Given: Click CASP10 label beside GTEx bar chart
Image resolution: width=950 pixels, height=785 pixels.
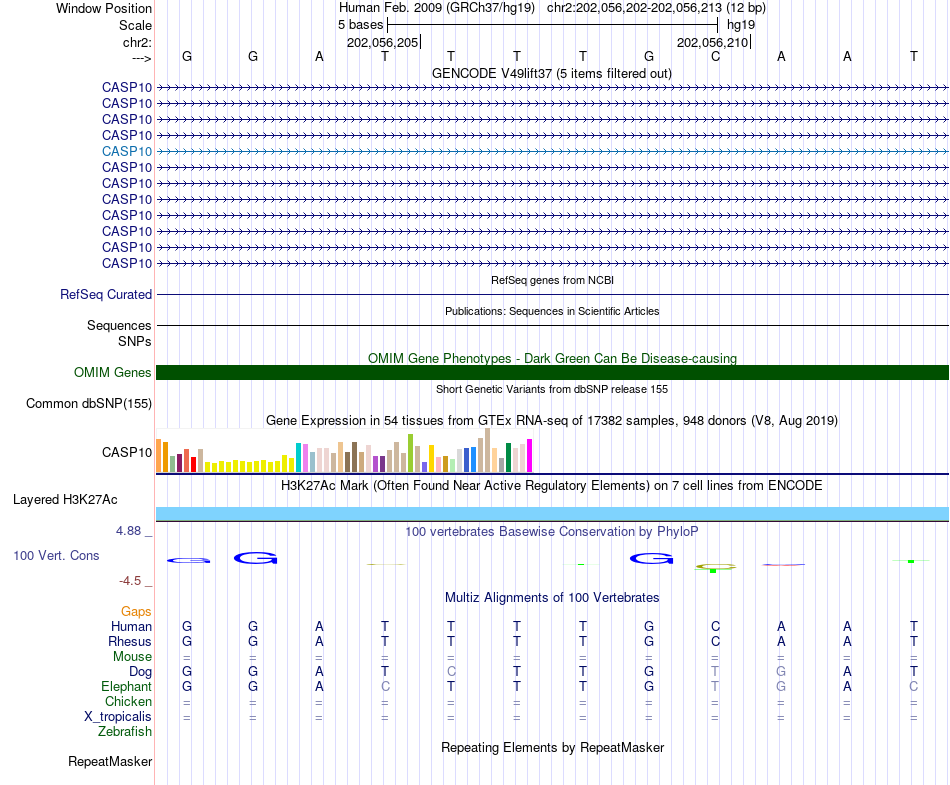Looking at the screenshot, I should [127, 452].
